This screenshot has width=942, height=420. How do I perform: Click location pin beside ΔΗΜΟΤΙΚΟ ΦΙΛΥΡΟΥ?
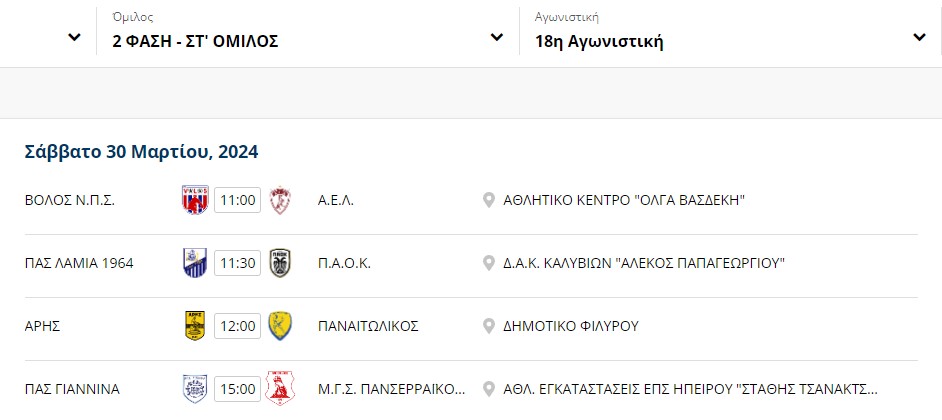coord(489,326)
